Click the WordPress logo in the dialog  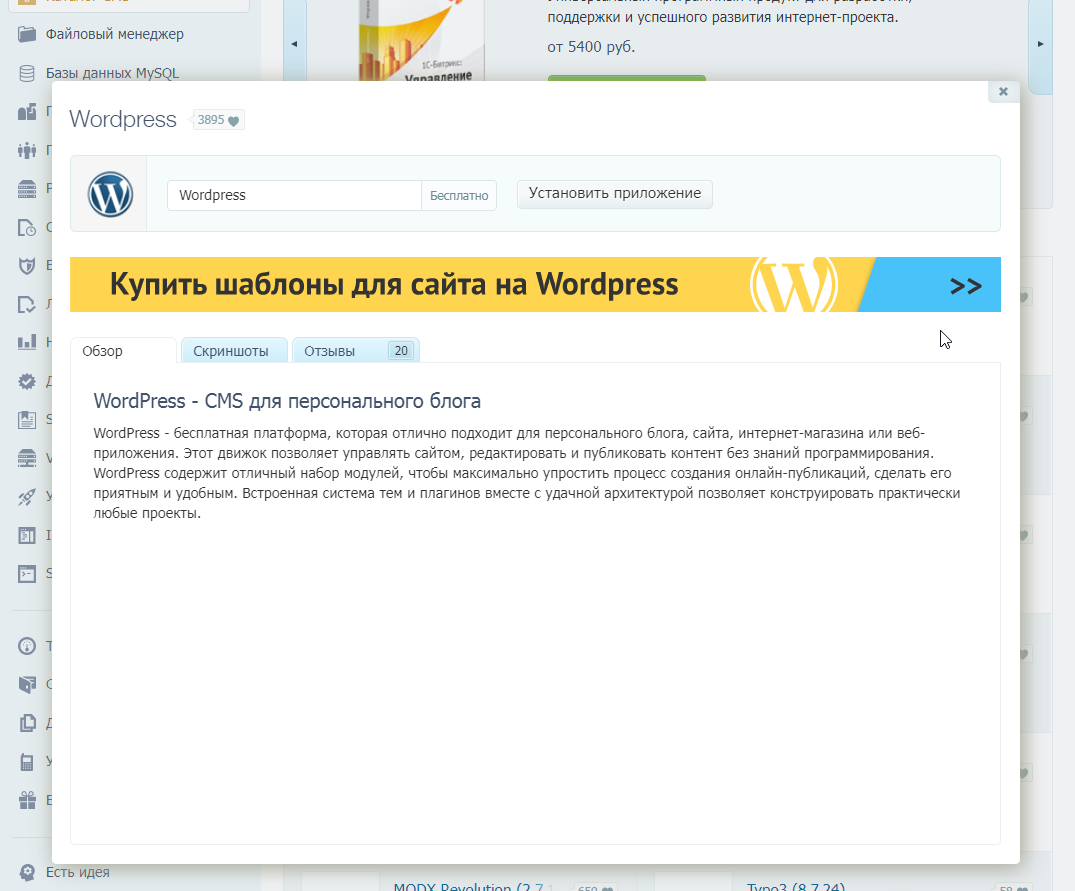(x=110, y=194)
